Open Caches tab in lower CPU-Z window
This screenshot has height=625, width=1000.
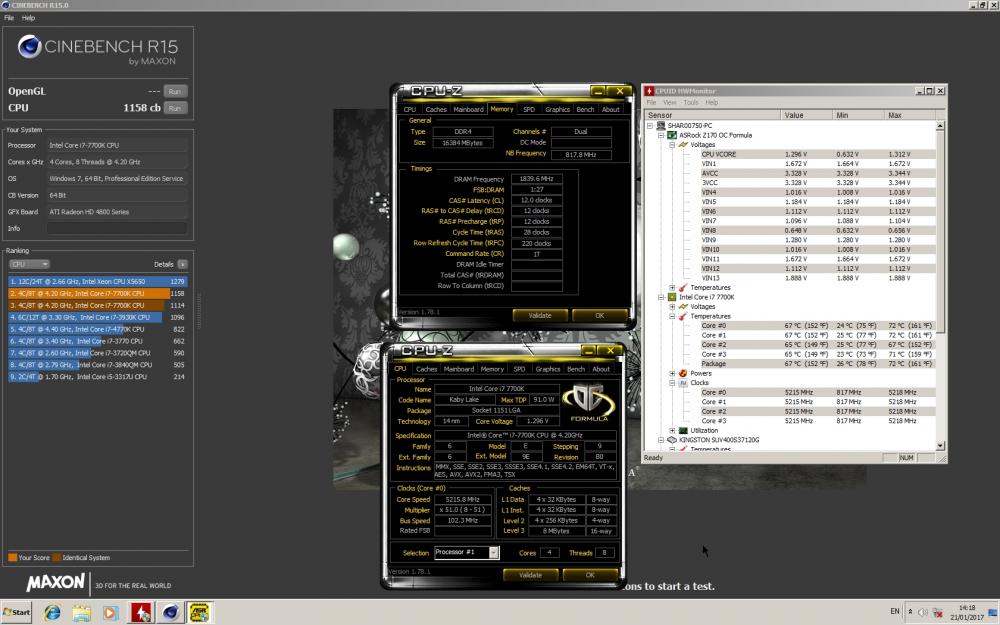[x=427, y=369]
